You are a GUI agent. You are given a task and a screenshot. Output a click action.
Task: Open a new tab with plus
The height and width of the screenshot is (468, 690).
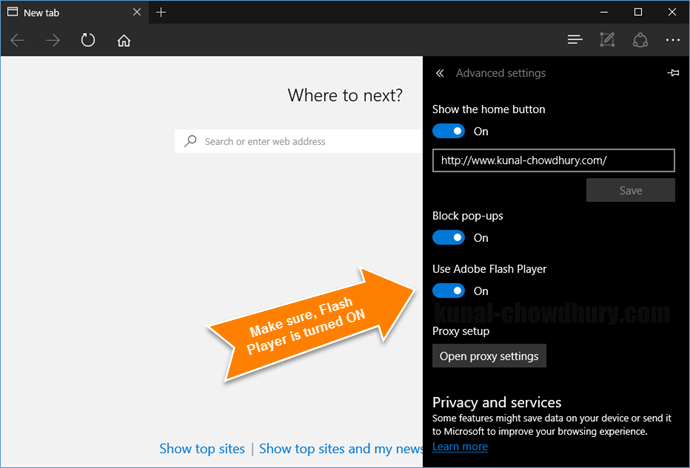161,12
